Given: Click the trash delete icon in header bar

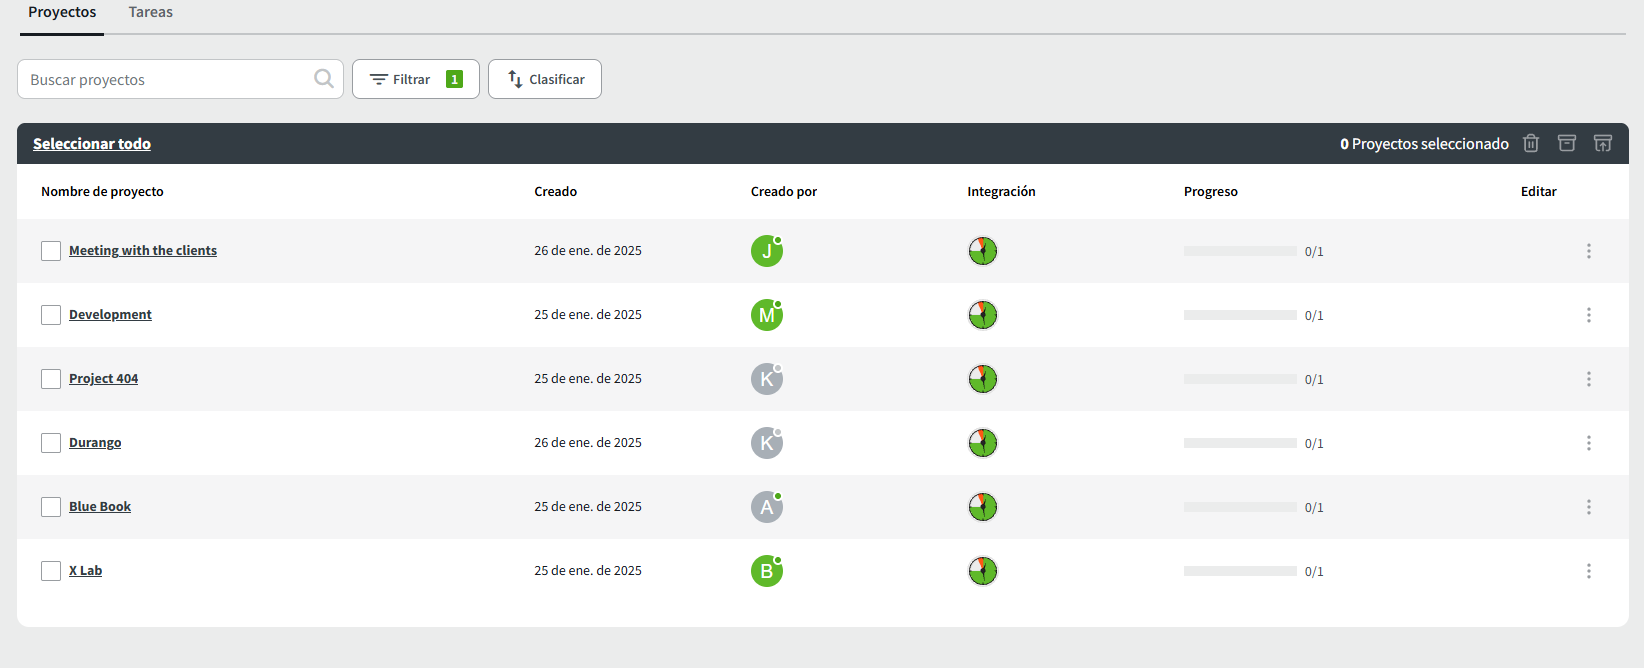Looking at the screenshot, I should 1530,143.
